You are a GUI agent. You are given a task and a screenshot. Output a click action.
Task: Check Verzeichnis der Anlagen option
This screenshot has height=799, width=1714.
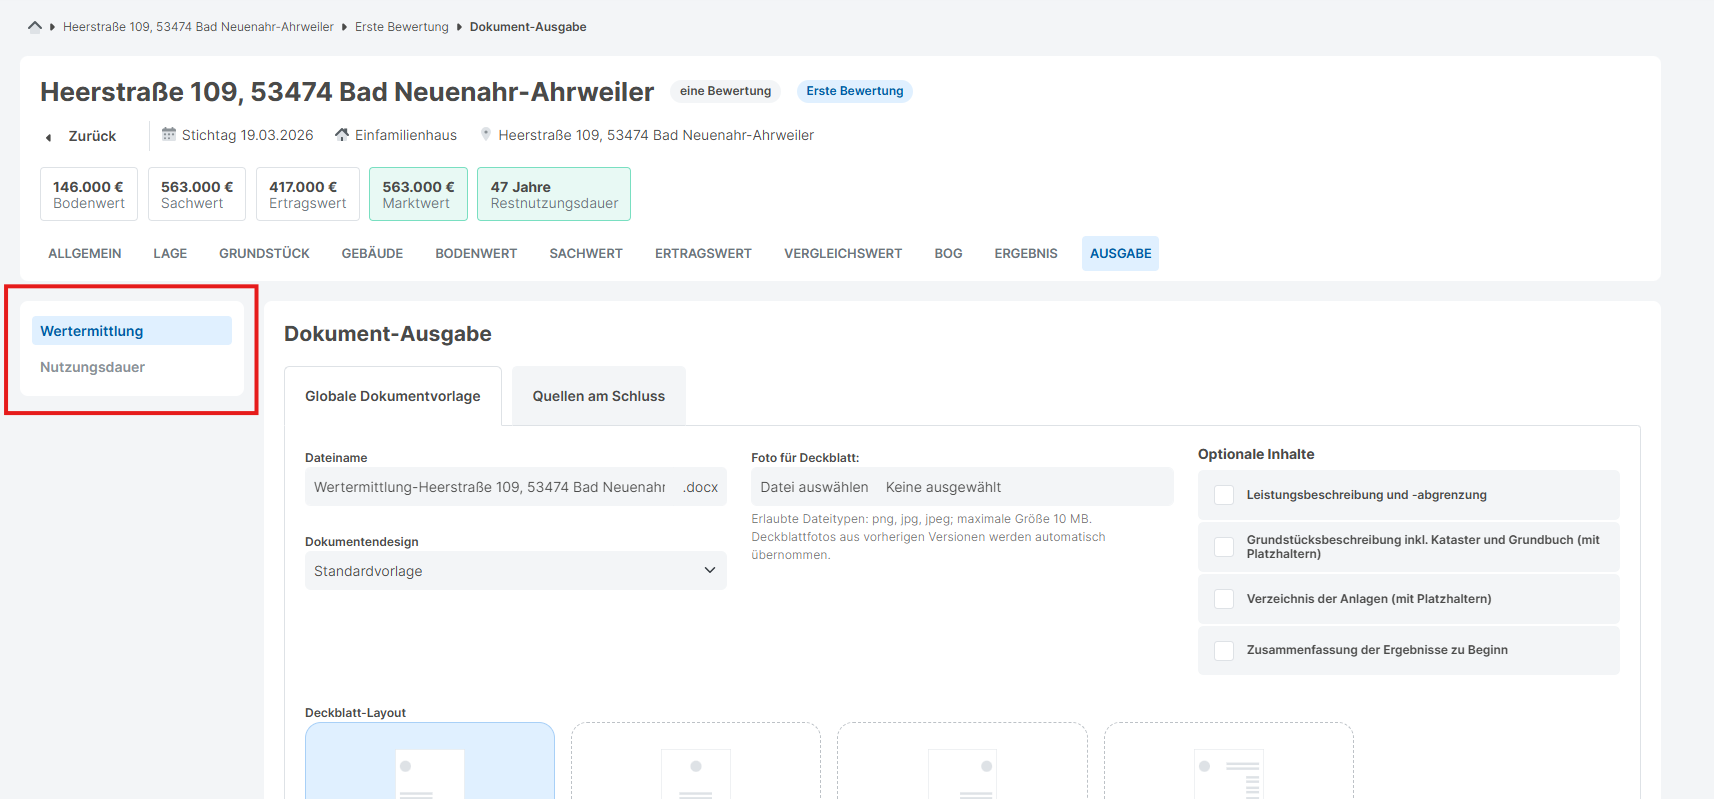1224,599
